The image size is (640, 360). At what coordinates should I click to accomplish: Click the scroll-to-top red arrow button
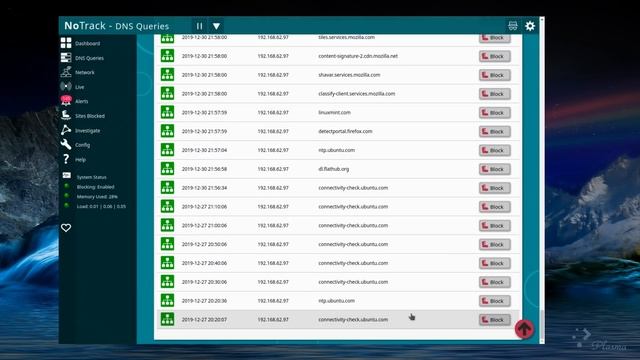524,329
